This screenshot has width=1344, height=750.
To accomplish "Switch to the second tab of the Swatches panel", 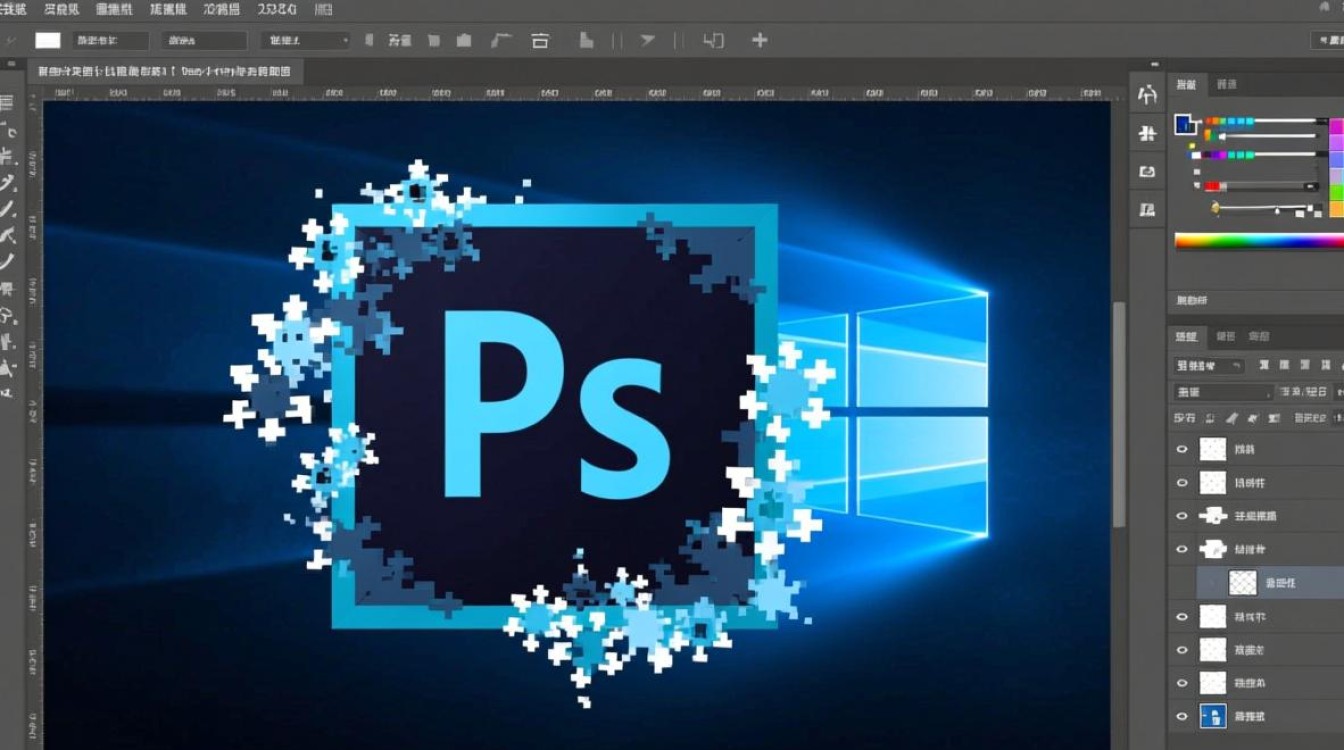I will pos(1226,84).
